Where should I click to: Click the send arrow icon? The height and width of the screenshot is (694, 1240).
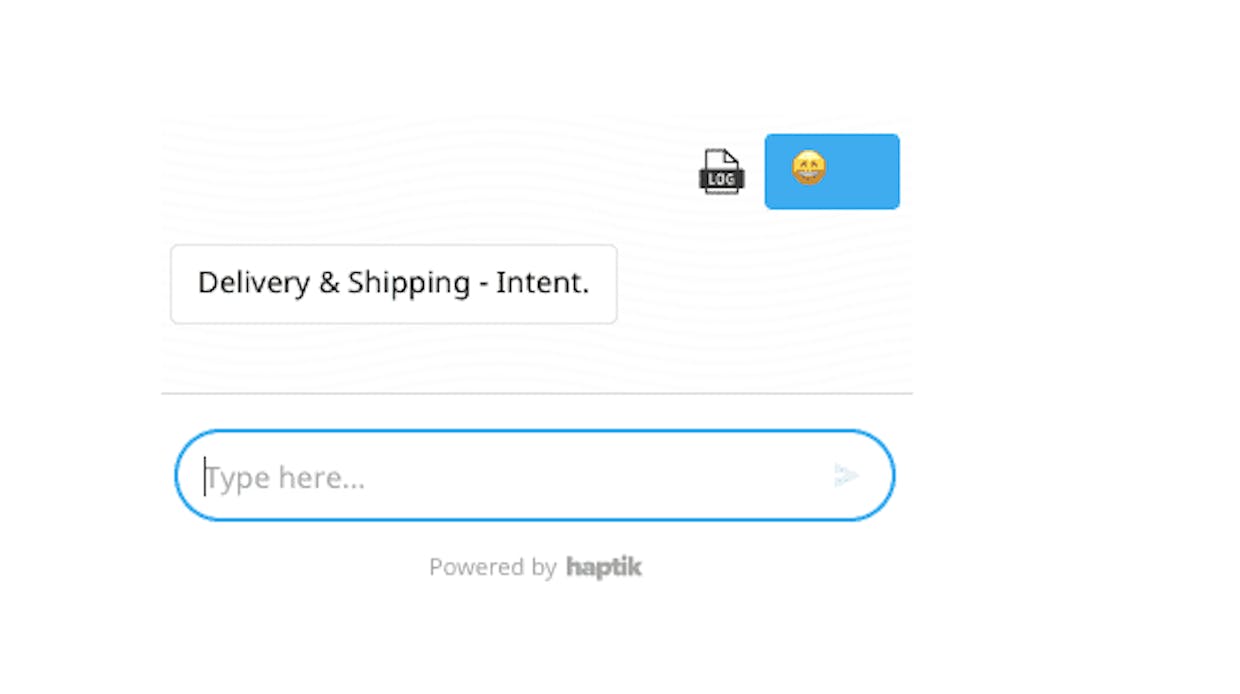pyautogui.click(x=846, y=476)
